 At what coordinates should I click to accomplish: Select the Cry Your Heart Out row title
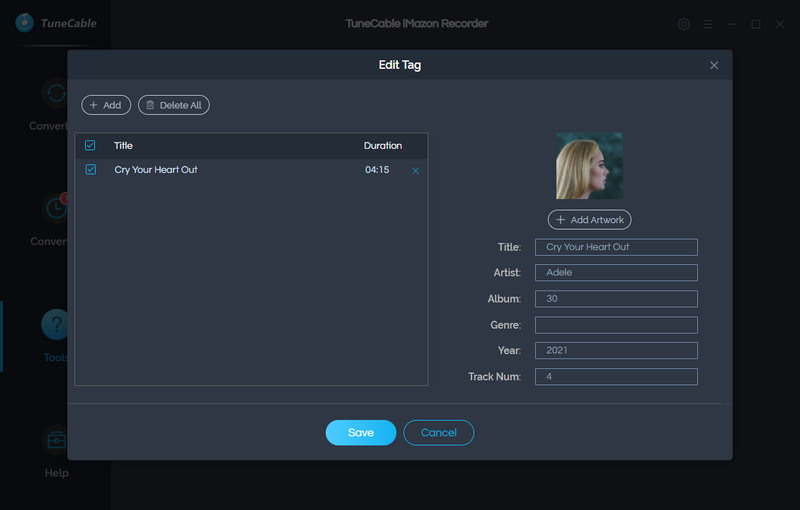coord(156,170)
